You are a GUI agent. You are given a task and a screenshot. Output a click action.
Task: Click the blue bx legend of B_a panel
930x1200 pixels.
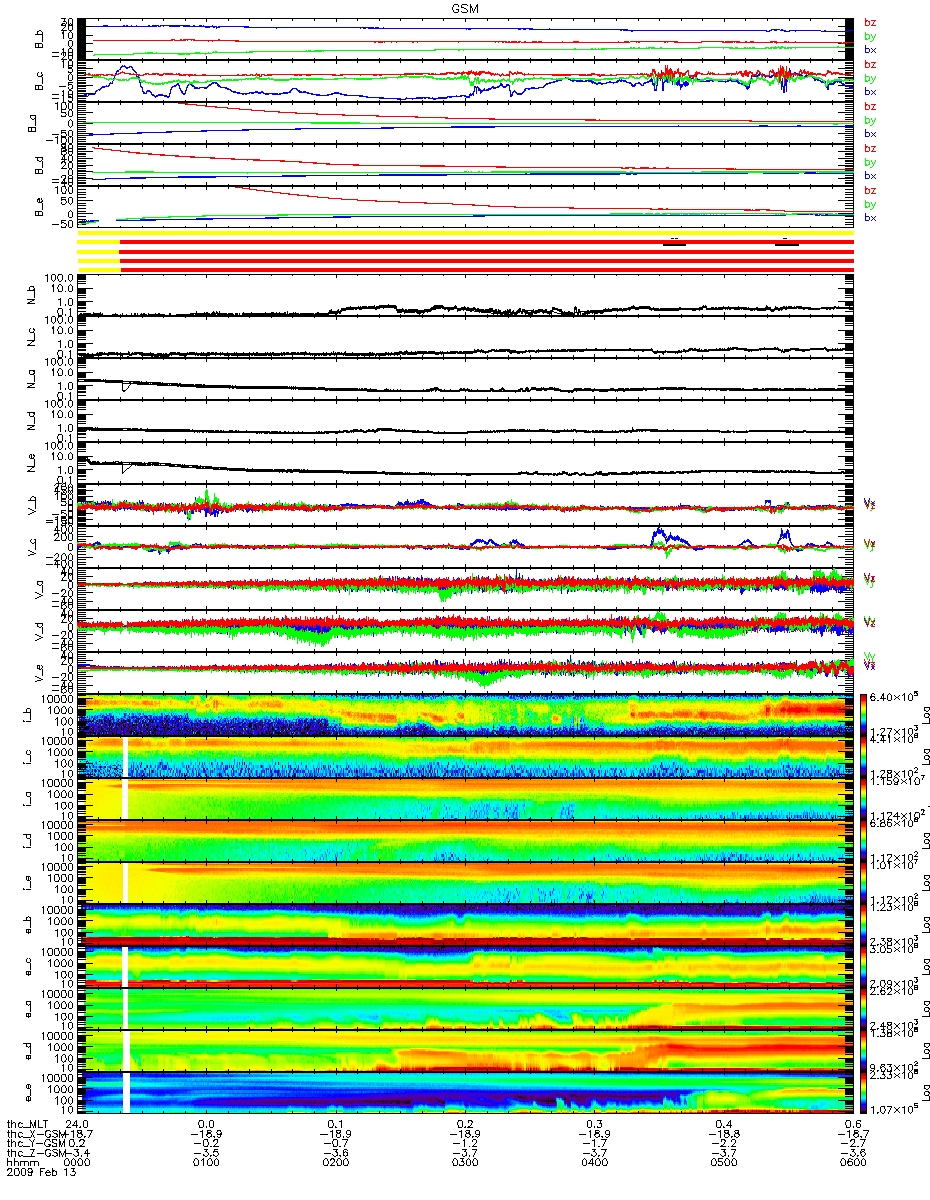coord(870,133)
